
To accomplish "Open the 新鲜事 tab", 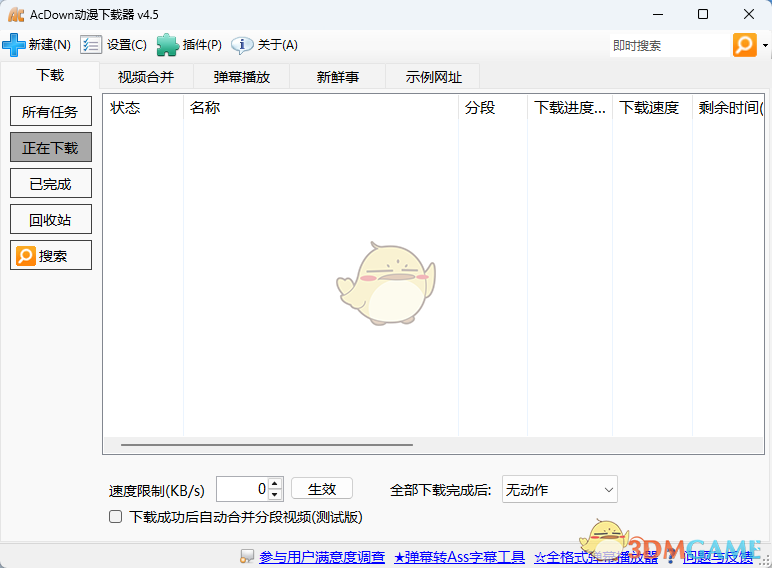I will (x=337, y=77).
